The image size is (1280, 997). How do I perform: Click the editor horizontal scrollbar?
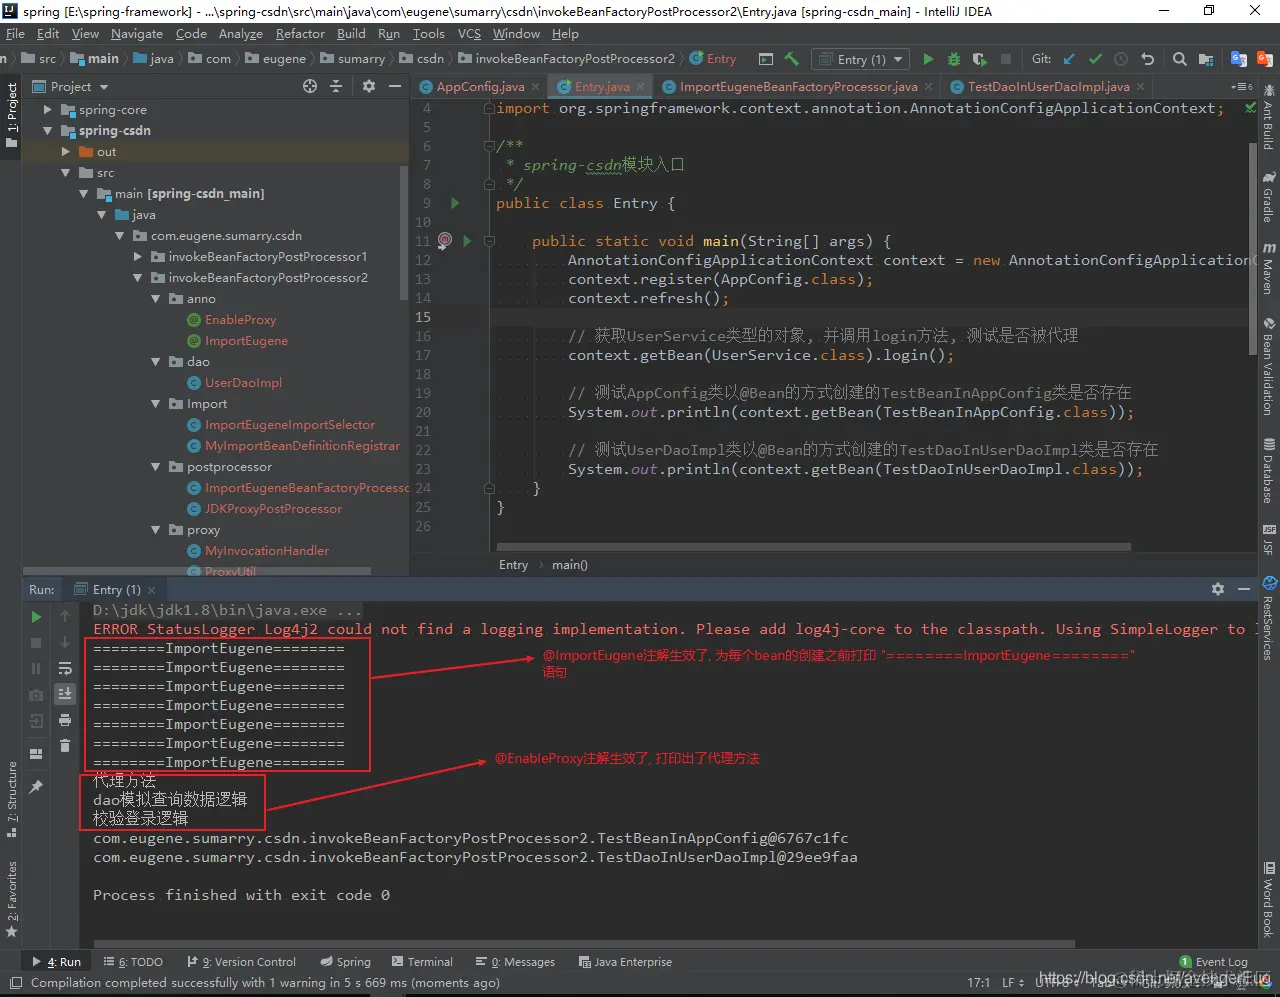click(813, 547)
